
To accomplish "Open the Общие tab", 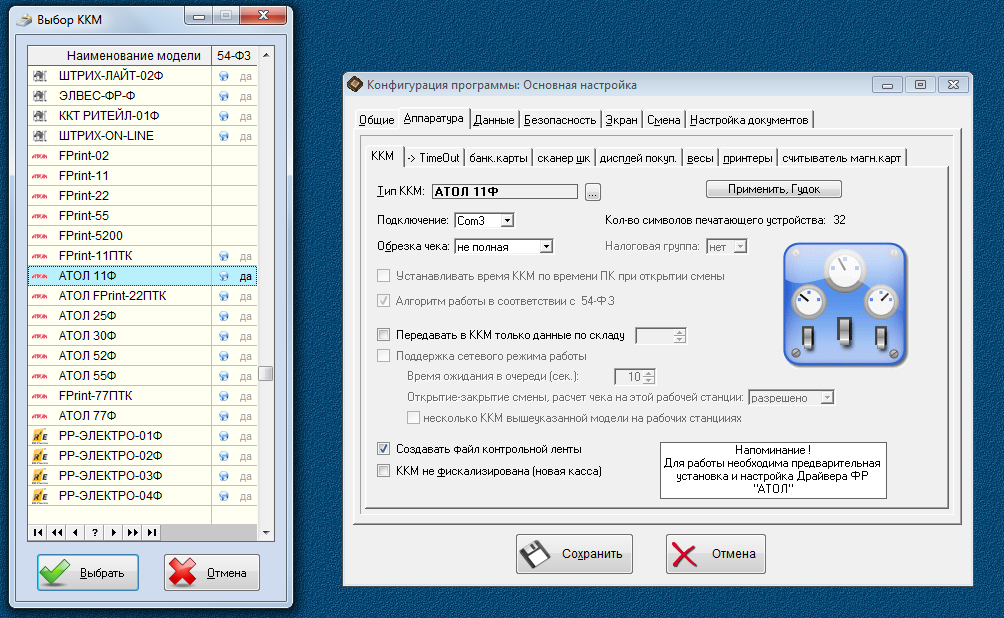I will pos(376,120).
